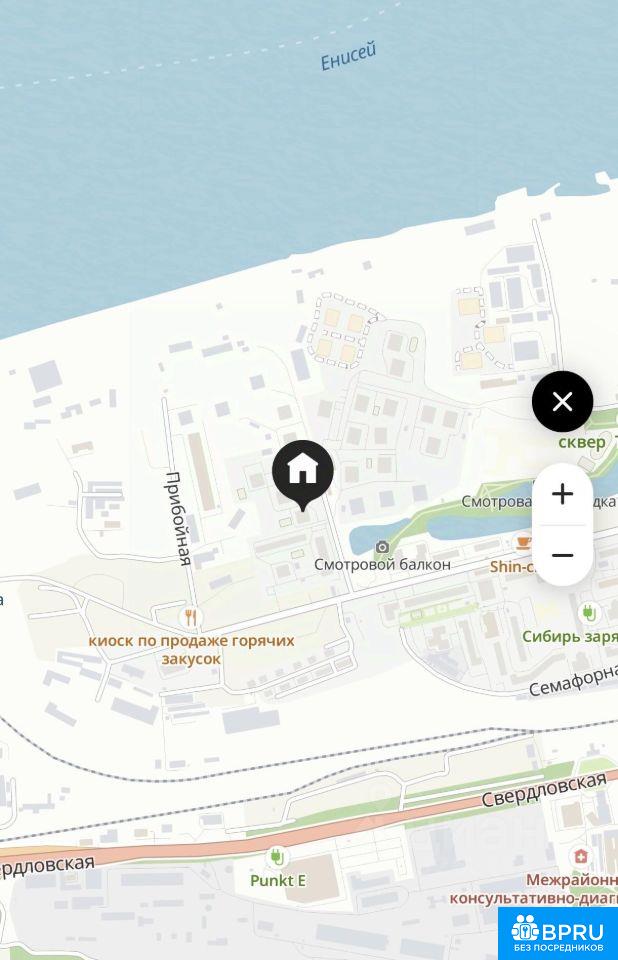Click the Смотровой балкон label
The image size is (618, 960).
pos(382,564)
